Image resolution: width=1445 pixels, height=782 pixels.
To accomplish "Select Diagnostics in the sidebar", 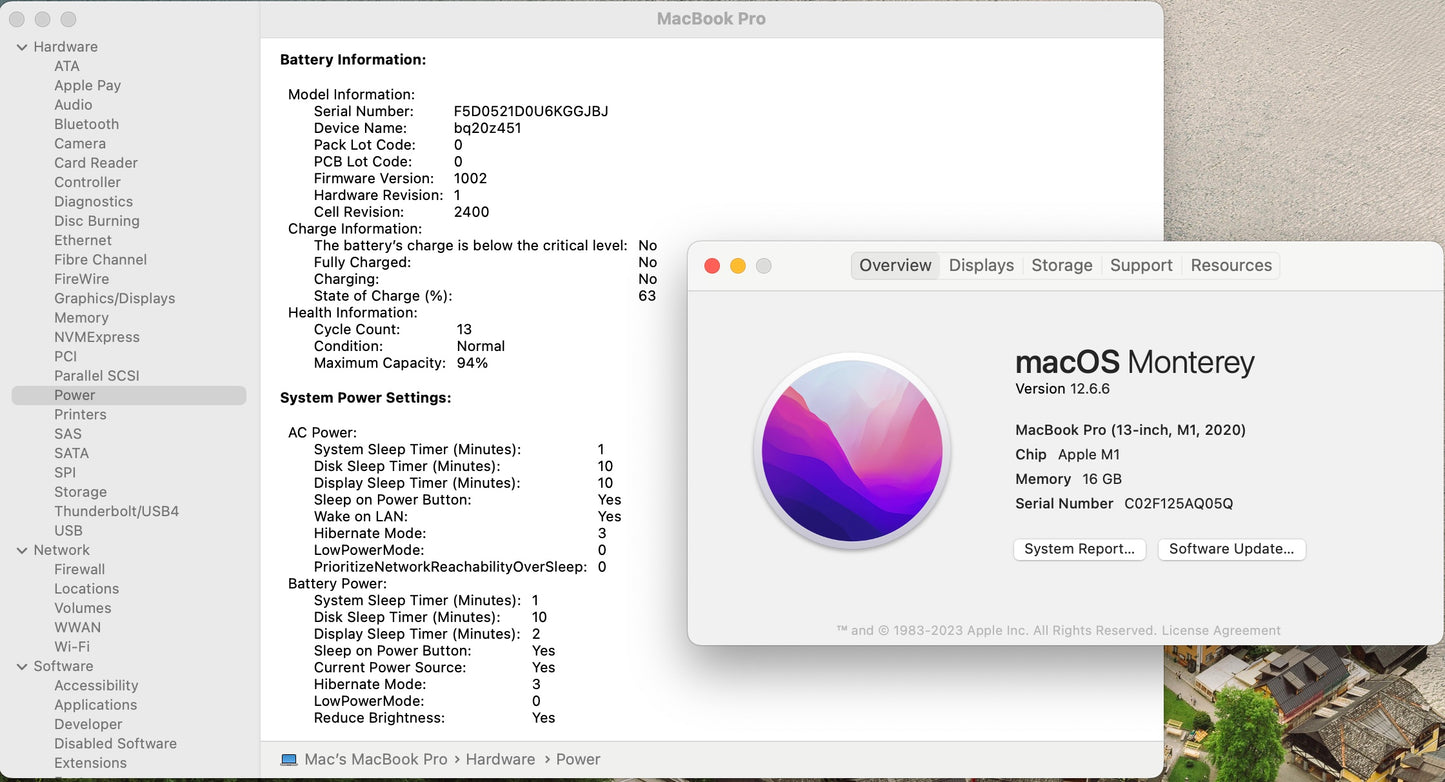I will 94,202.
